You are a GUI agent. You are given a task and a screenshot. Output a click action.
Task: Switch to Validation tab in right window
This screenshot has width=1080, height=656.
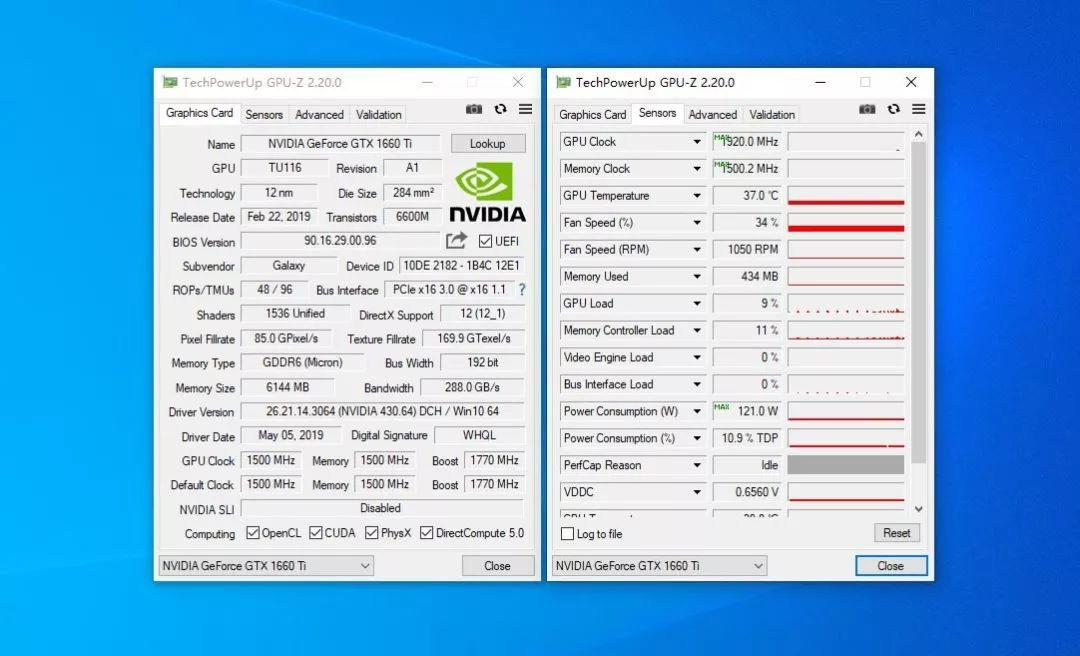(771, 114)
